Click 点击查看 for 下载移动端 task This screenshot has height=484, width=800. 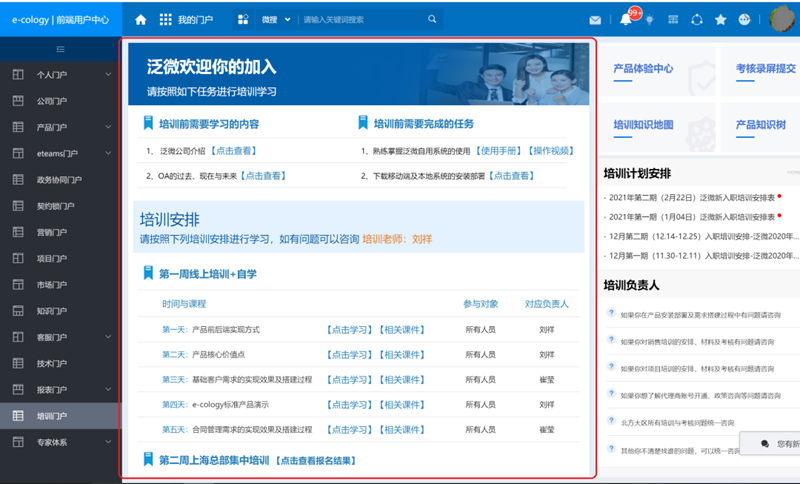[x=511, y=176]
